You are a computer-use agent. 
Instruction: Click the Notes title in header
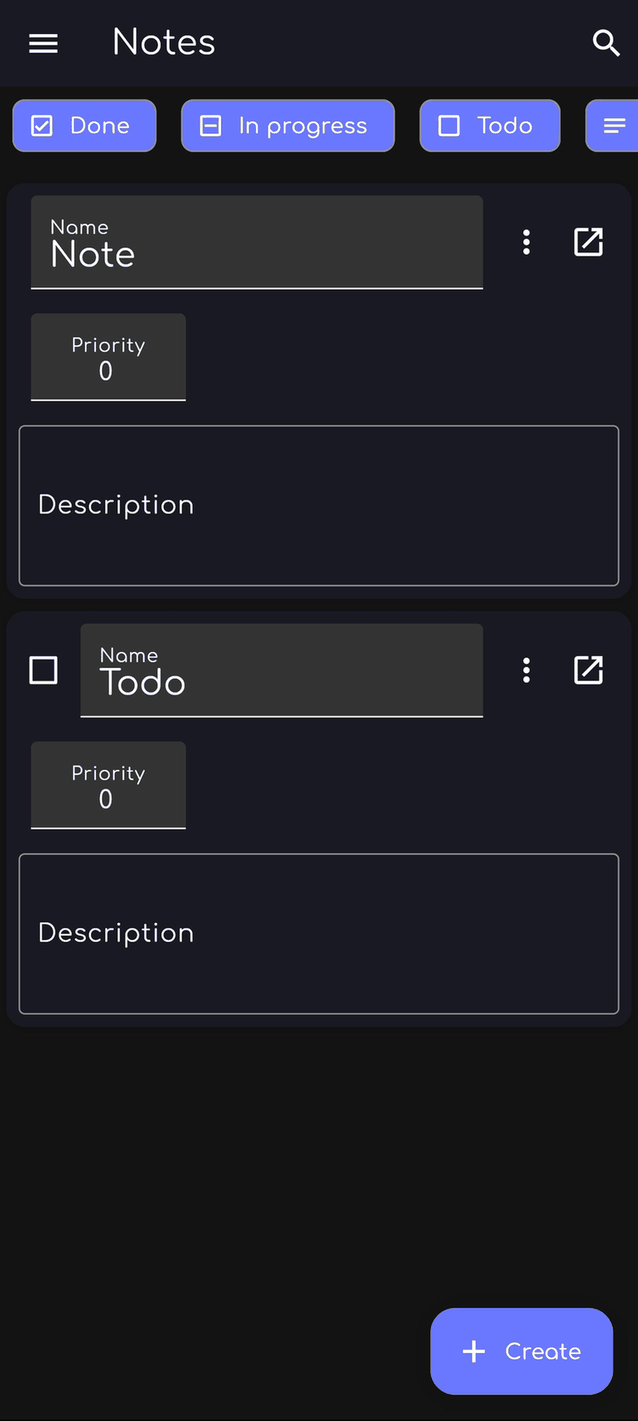point(164,42)
